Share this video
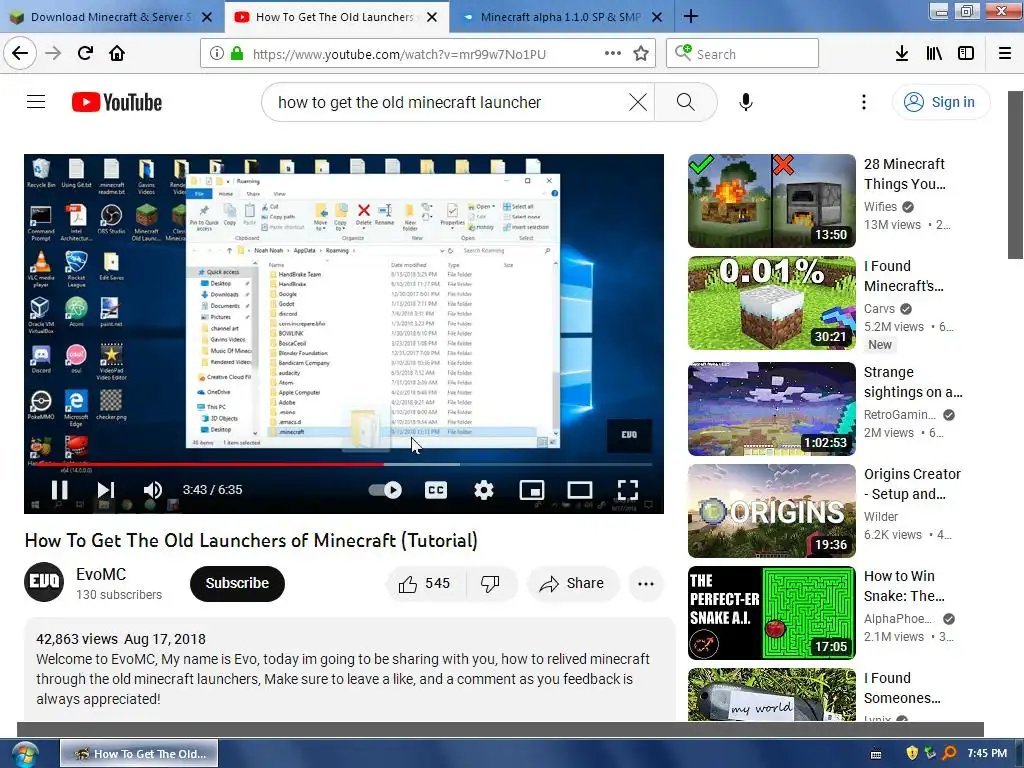 571,583
